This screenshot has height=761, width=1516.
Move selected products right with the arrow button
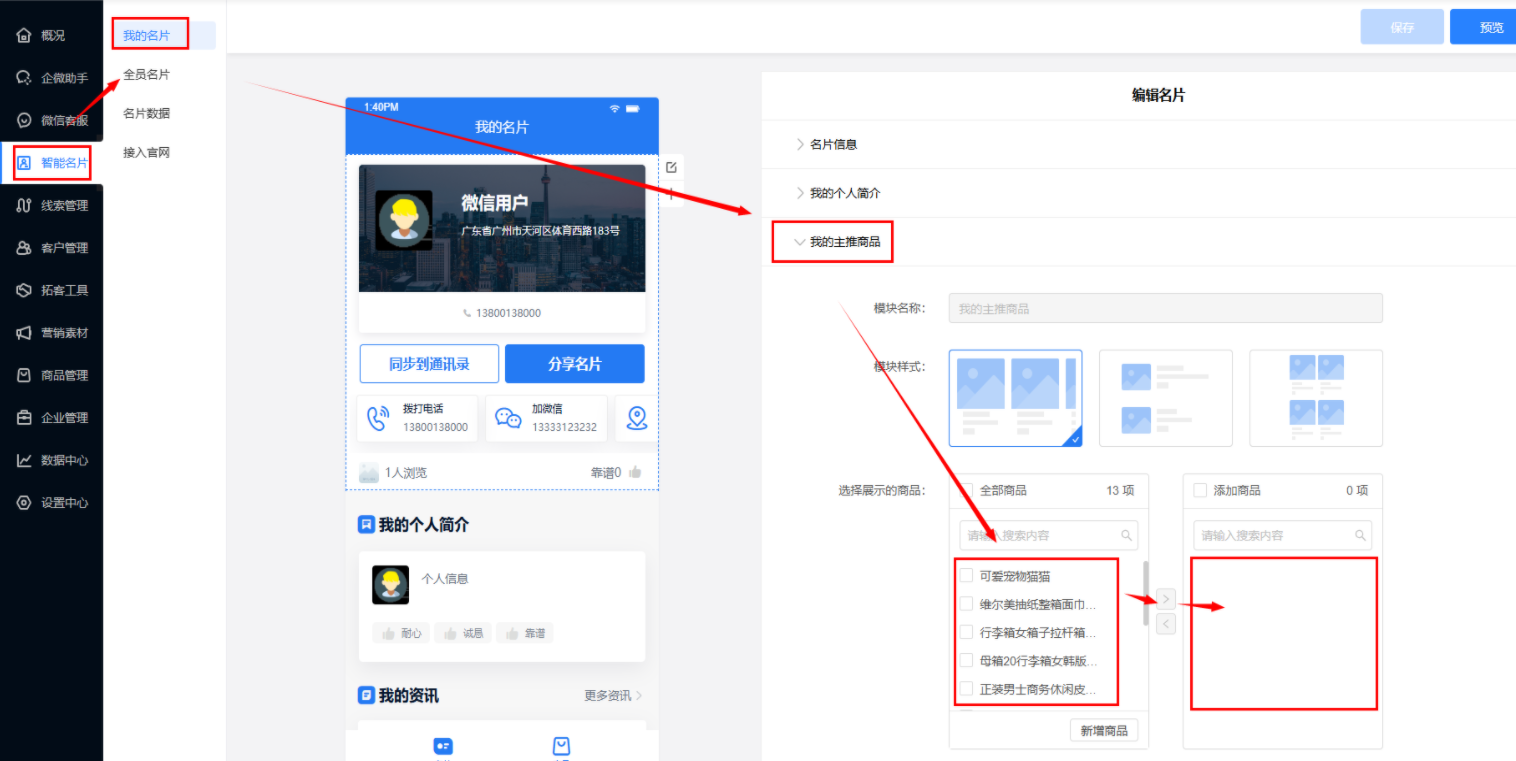[1166, 599]
